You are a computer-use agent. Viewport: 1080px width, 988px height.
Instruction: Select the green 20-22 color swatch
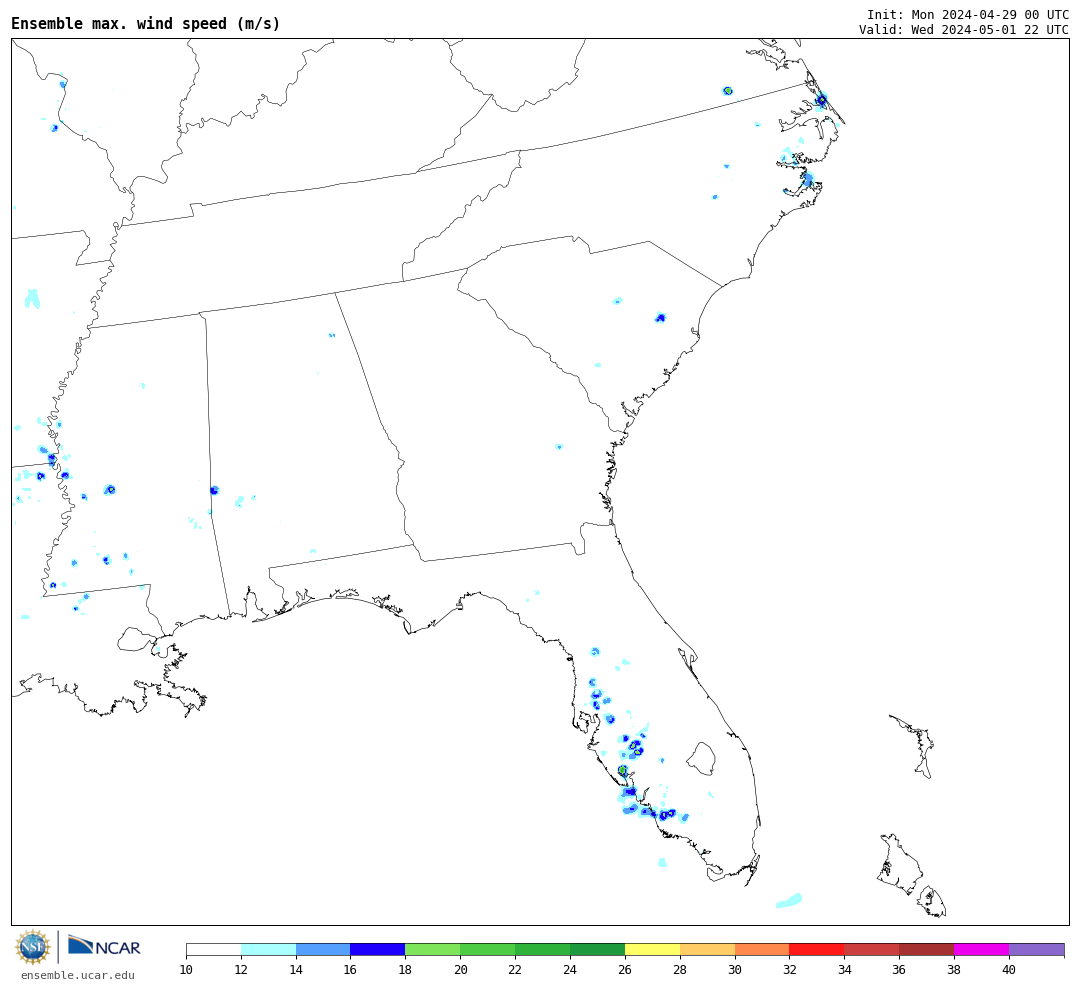click(x=488, y=950)
